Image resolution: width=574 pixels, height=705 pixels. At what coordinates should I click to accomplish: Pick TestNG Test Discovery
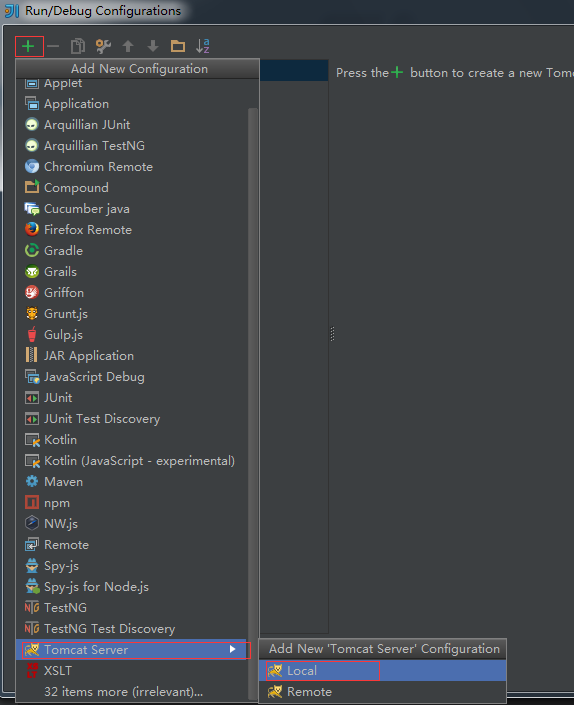coord(131,629)
